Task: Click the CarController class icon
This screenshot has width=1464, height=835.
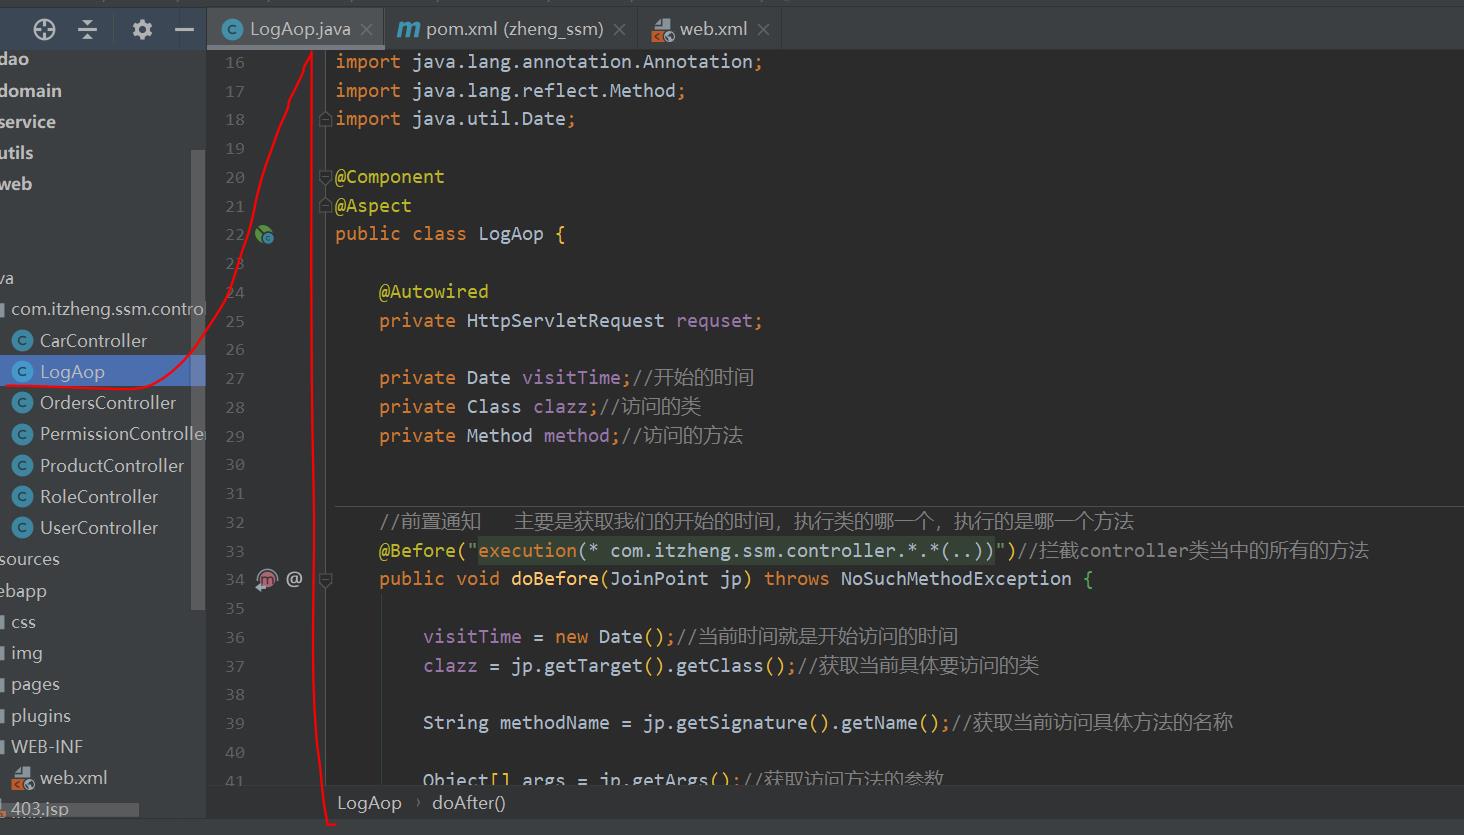Action: [22, 341]
